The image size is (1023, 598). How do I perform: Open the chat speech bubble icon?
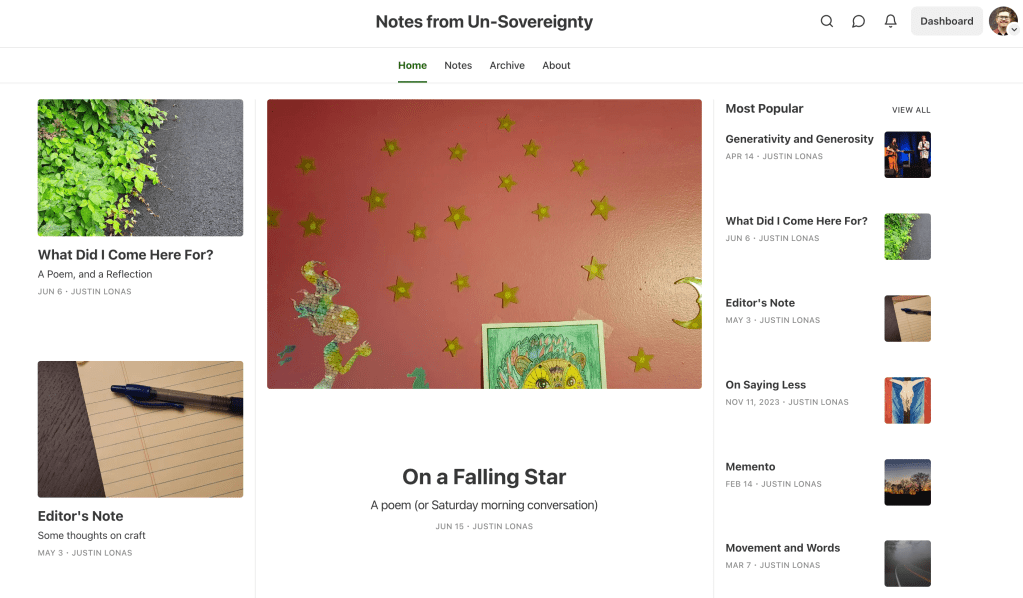click(x=858, y=21)
